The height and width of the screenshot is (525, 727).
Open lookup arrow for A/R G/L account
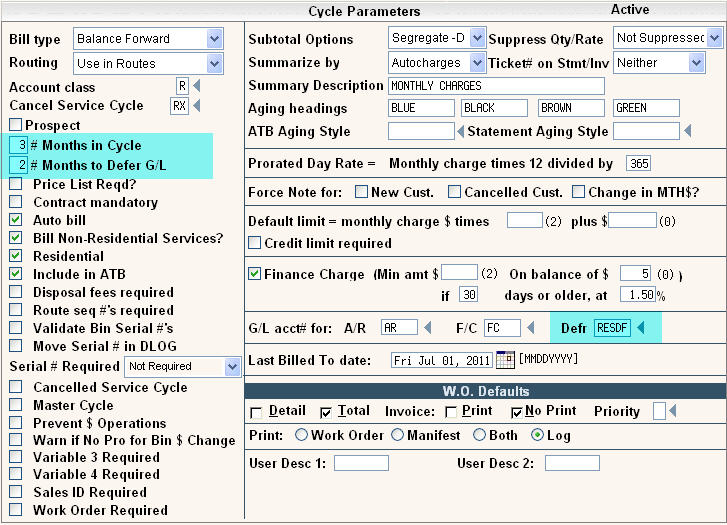click(427, 328)
